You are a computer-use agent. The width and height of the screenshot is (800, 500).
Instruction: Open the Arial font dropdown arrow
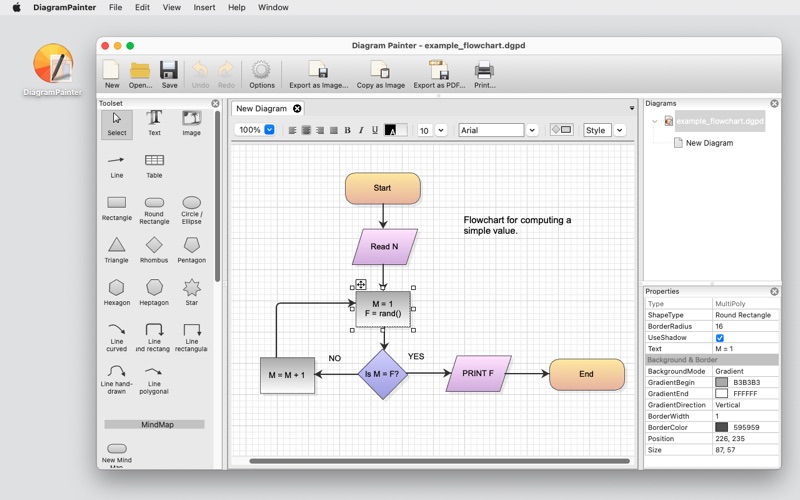click(532, 130)
